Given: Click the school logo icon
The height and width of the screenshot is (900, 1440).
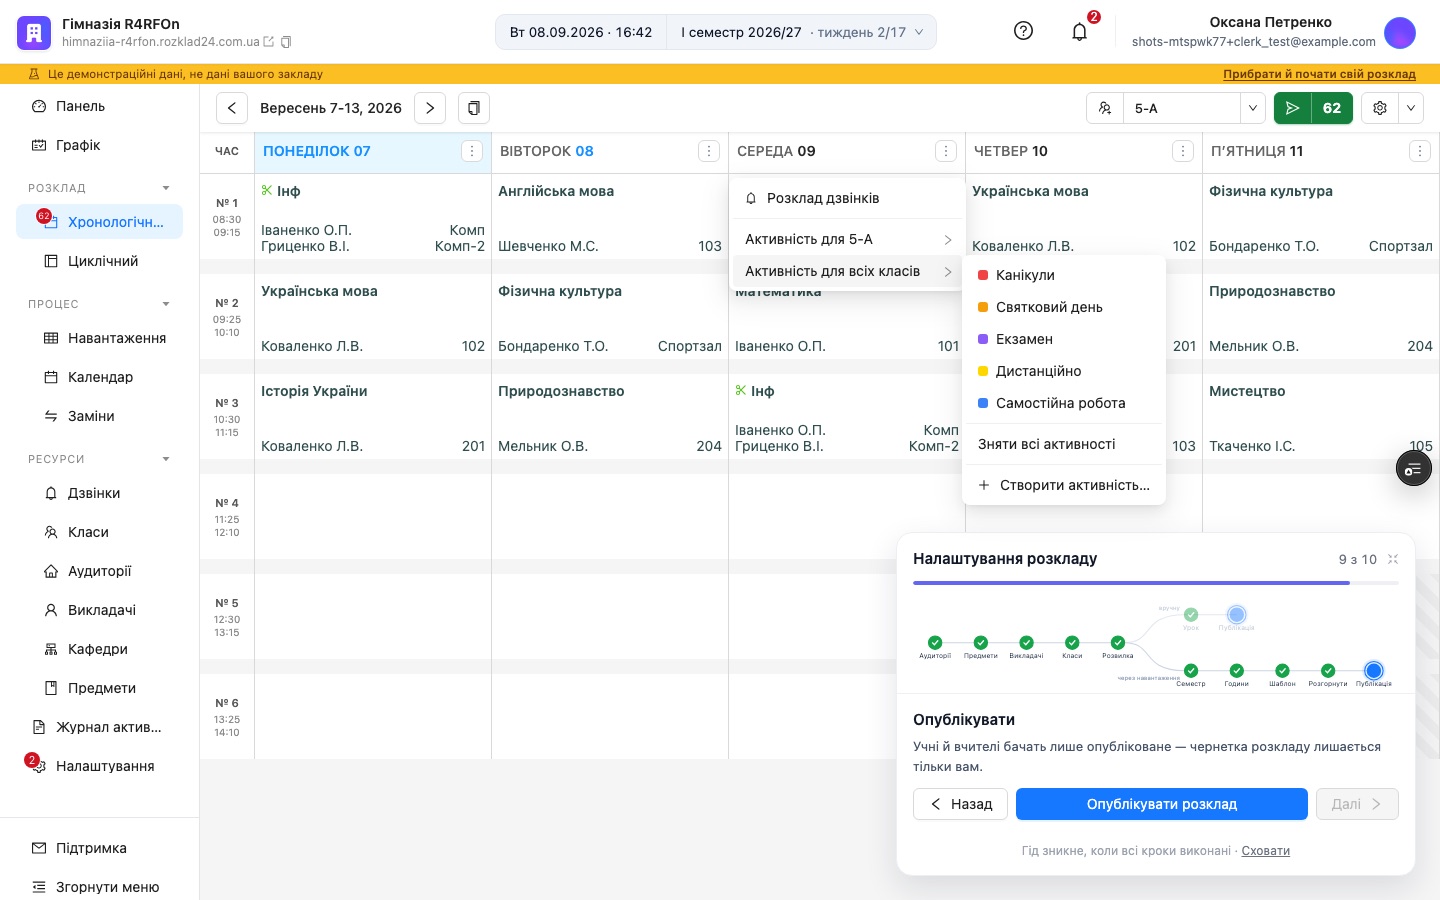Looking at the screenshot, I should tap(34, 32).
